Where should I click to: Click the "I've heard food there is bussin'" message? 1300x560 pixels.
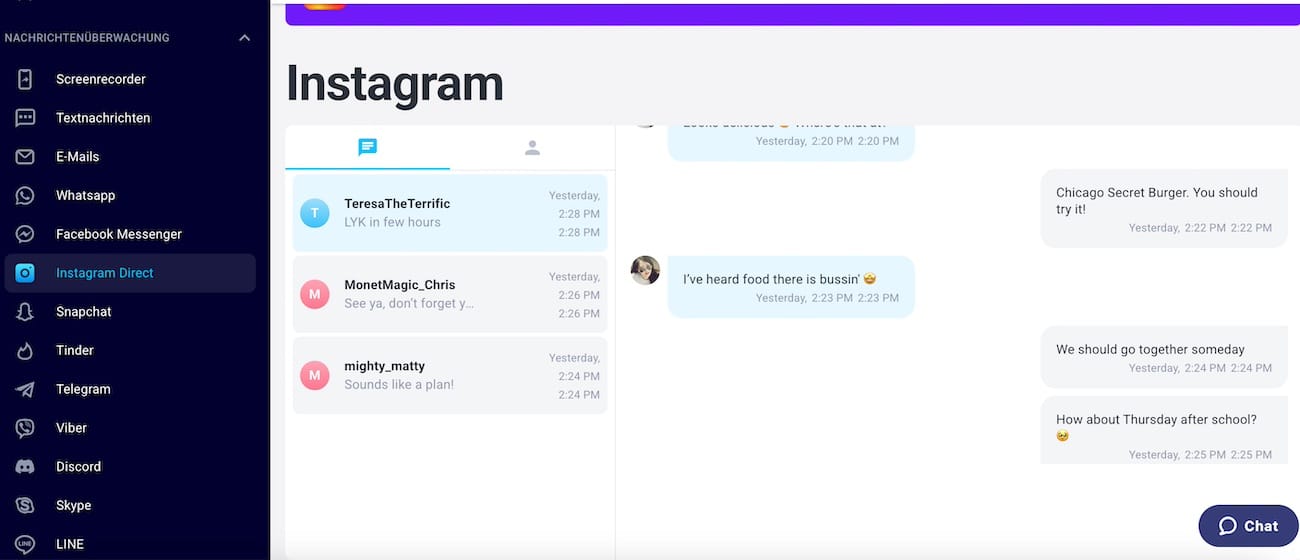click(791, 287)
